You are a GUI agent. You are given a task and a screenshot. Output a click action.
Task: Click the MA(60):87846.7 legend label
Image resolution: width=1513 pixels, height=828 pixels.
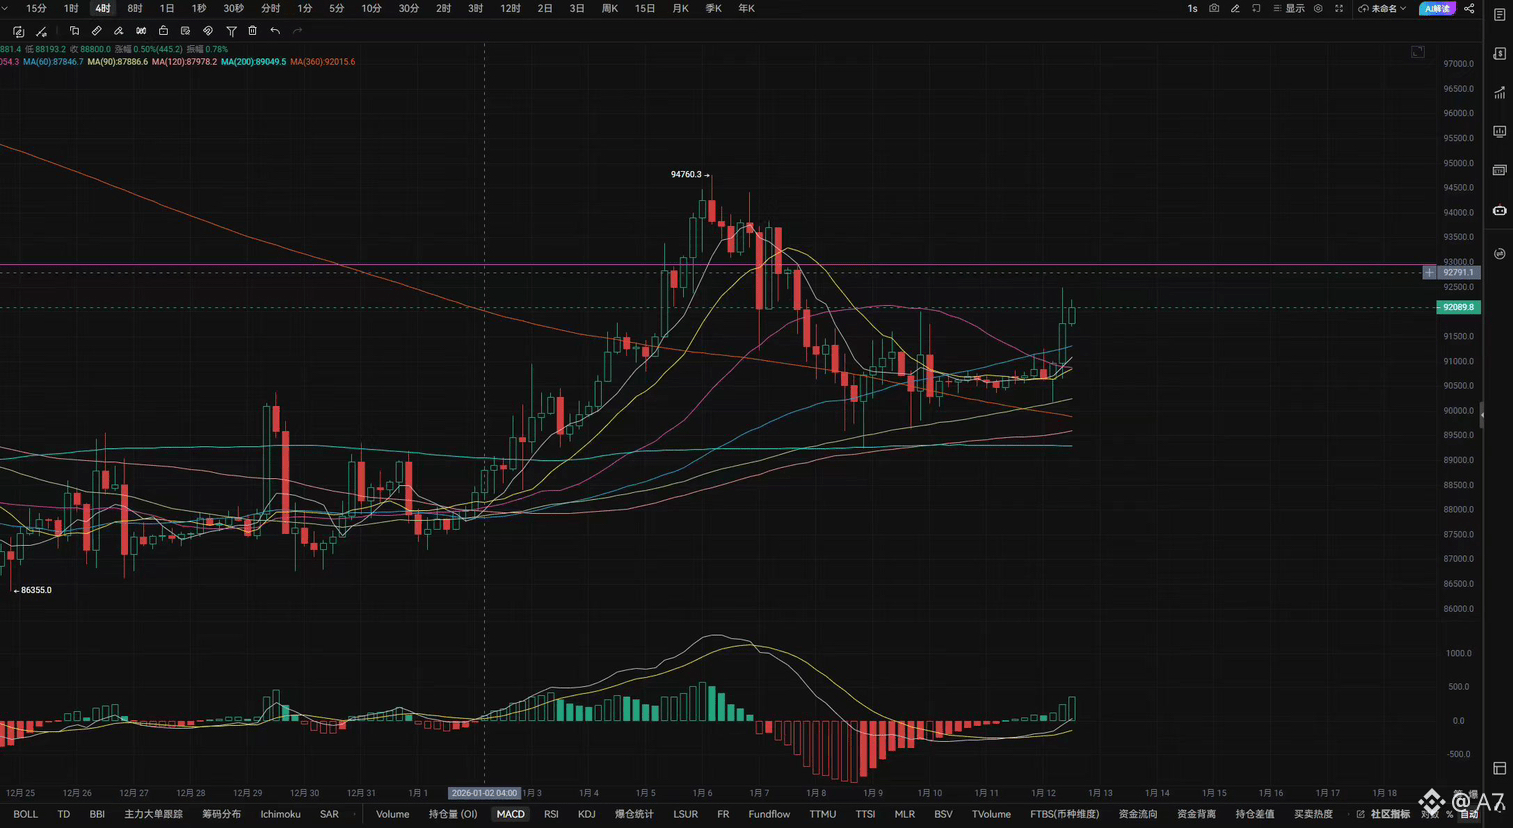53,62
